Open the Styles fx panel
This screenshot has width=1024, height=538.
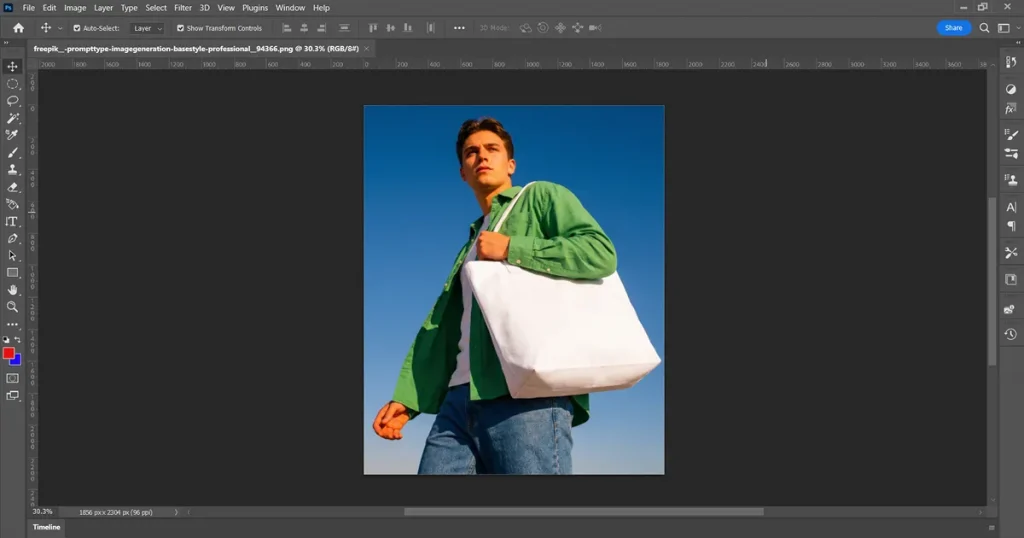coord(1011,108)
